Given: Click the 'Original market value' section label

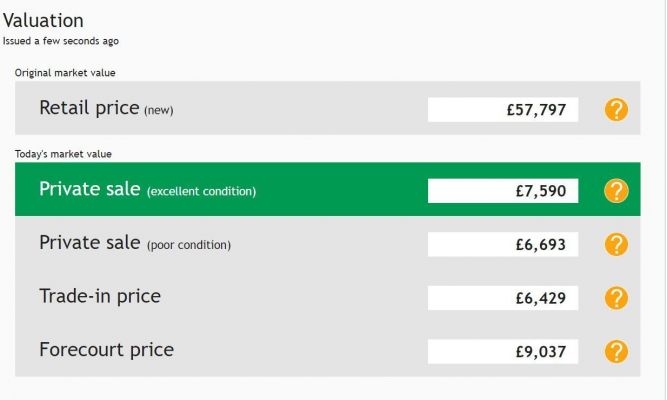Looking at the screenshot, I should point(65,73).
